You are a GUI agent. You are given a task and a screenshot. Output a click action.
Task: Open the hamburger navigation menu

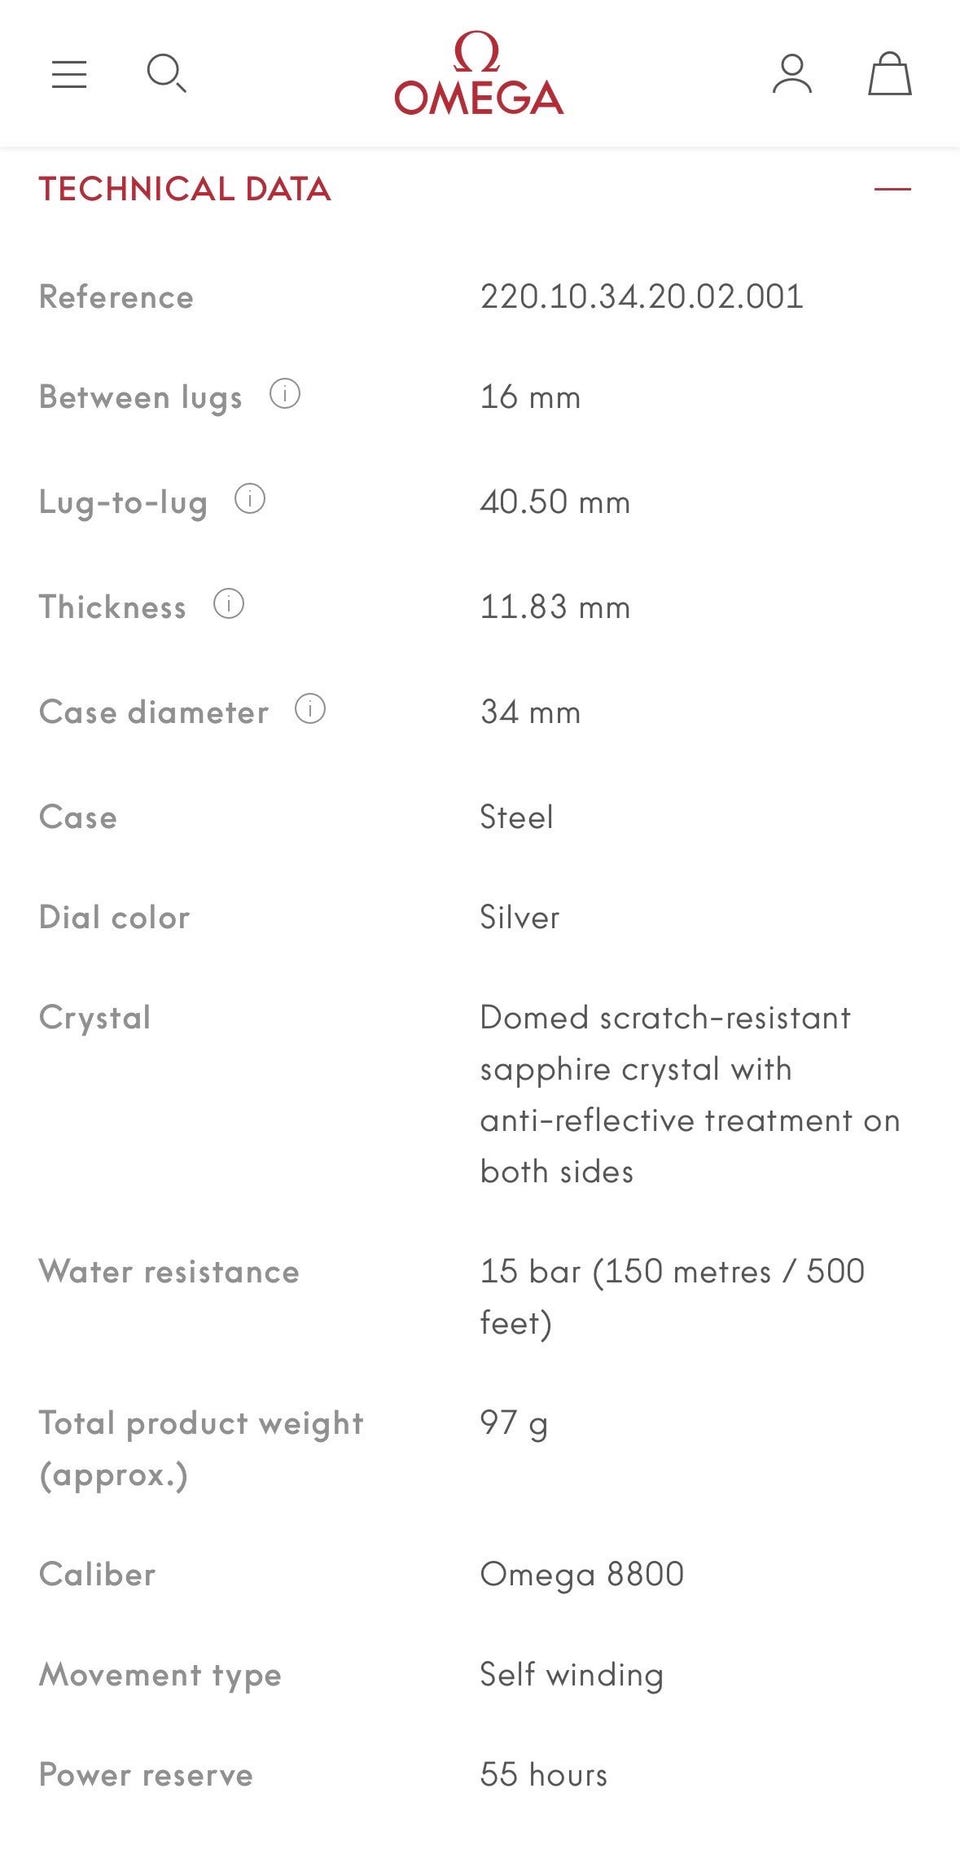(x=69, y=74)
